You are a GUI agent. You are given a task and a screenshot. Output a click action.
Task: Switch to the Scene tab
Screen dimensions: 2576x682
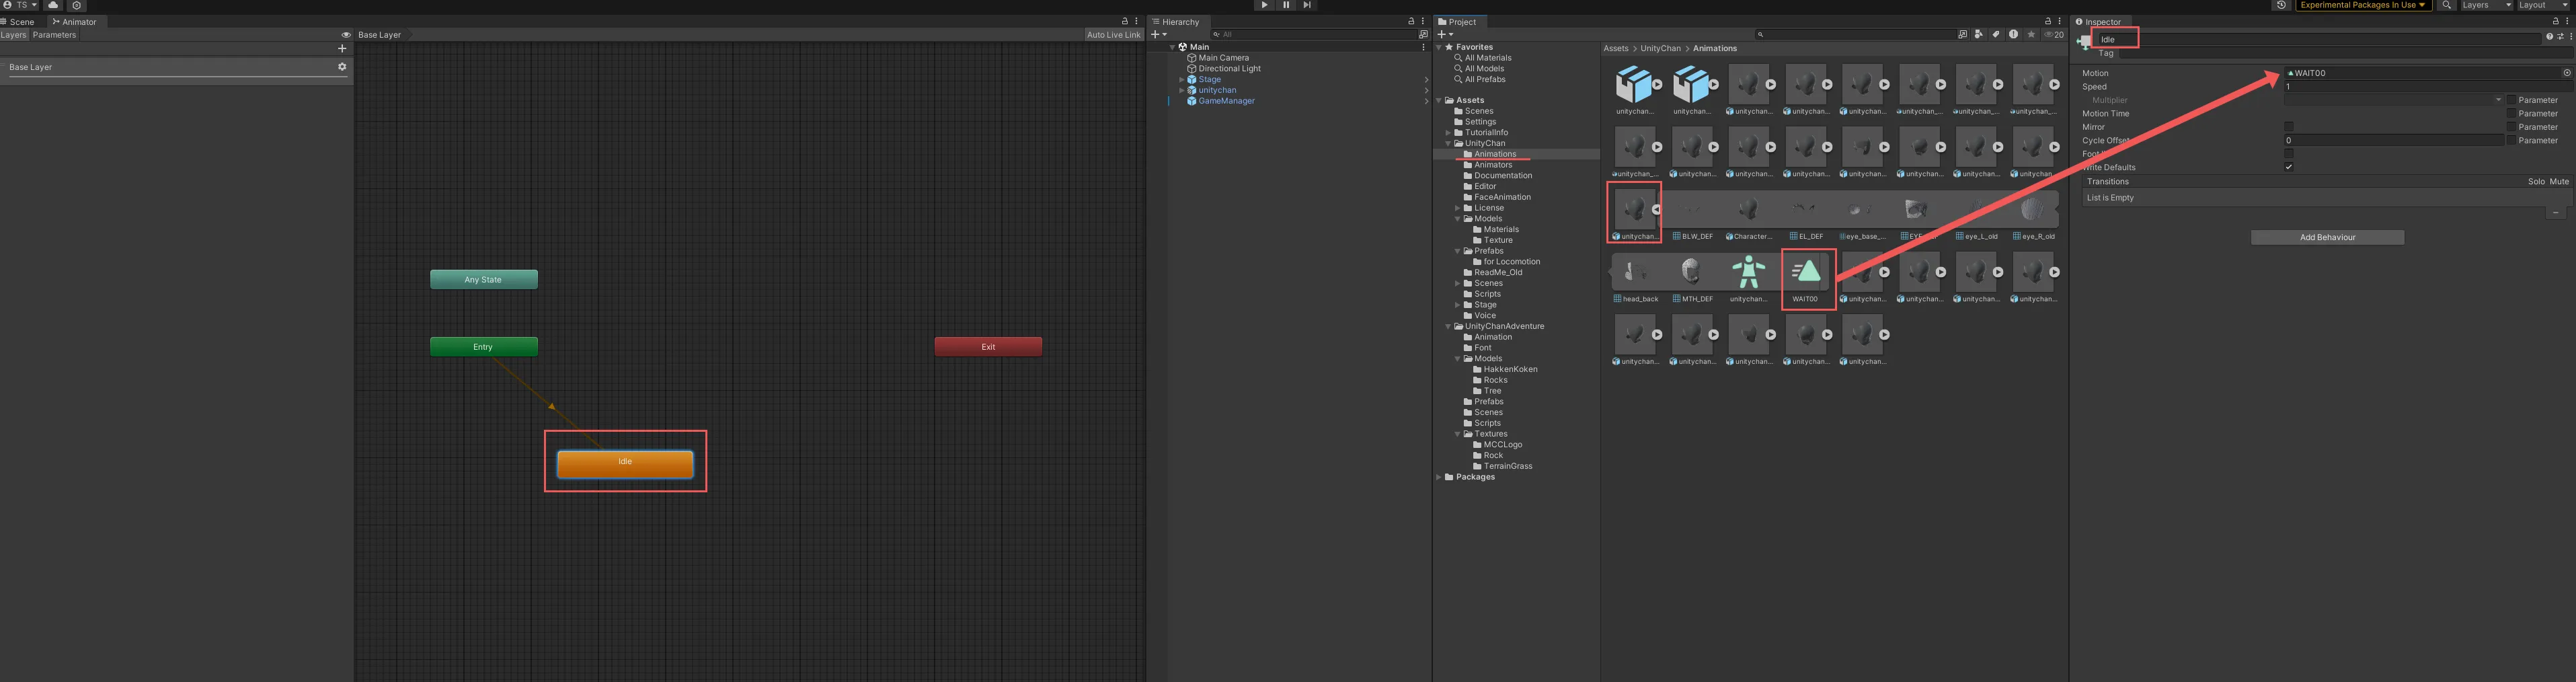point(20,22)
